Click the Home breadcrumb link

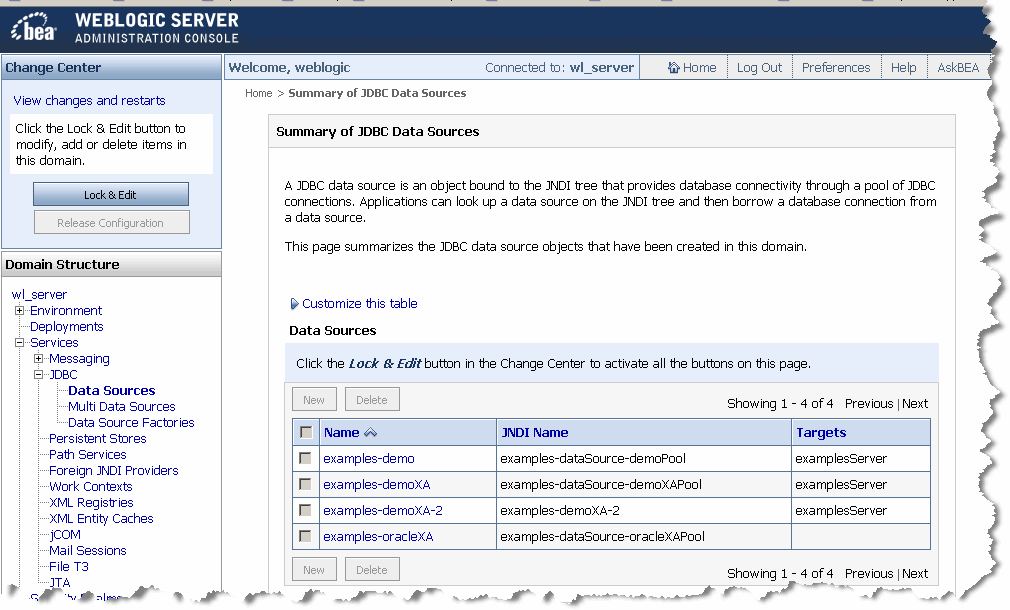[x=258, y=92]
